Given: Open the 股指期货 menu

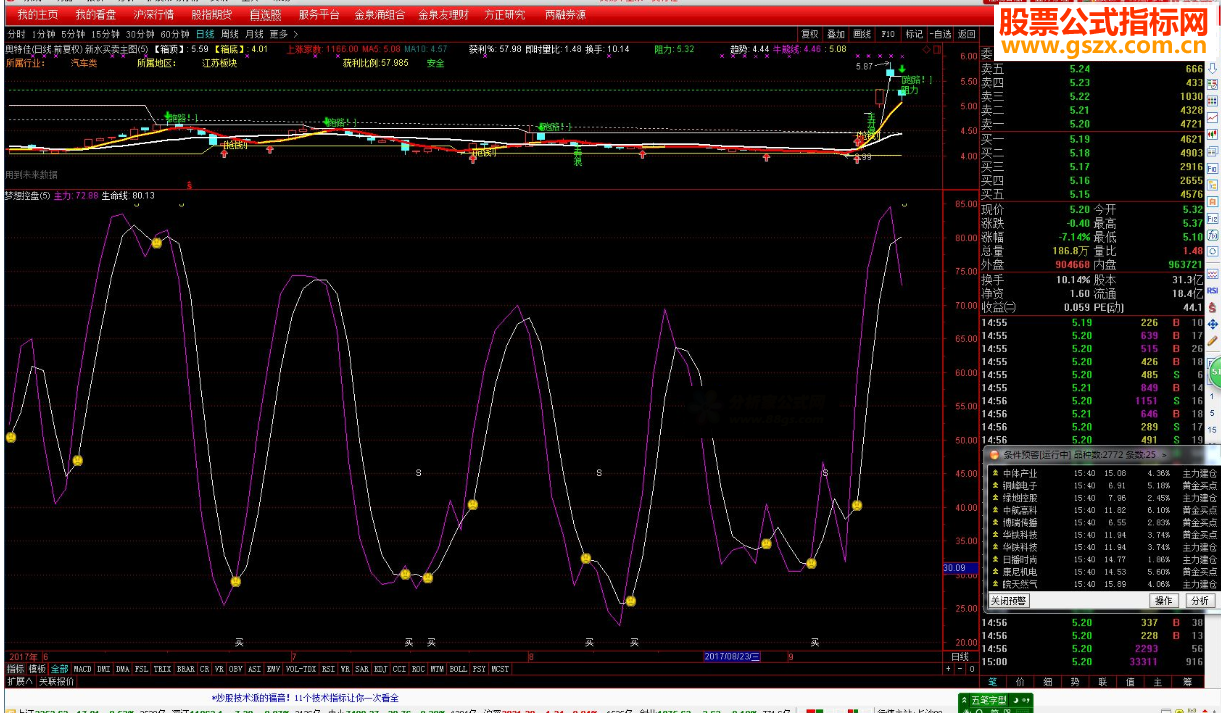Looking at the screenshot, I should (x=211, y=15).
